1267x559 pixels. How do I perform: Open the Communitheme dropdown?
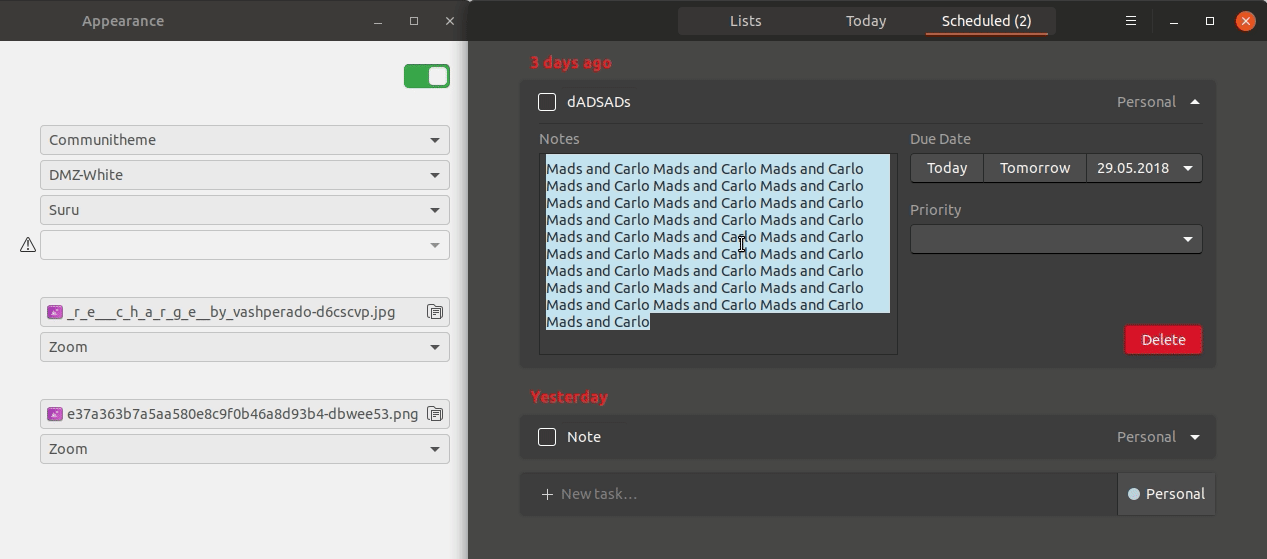point(245,140)
